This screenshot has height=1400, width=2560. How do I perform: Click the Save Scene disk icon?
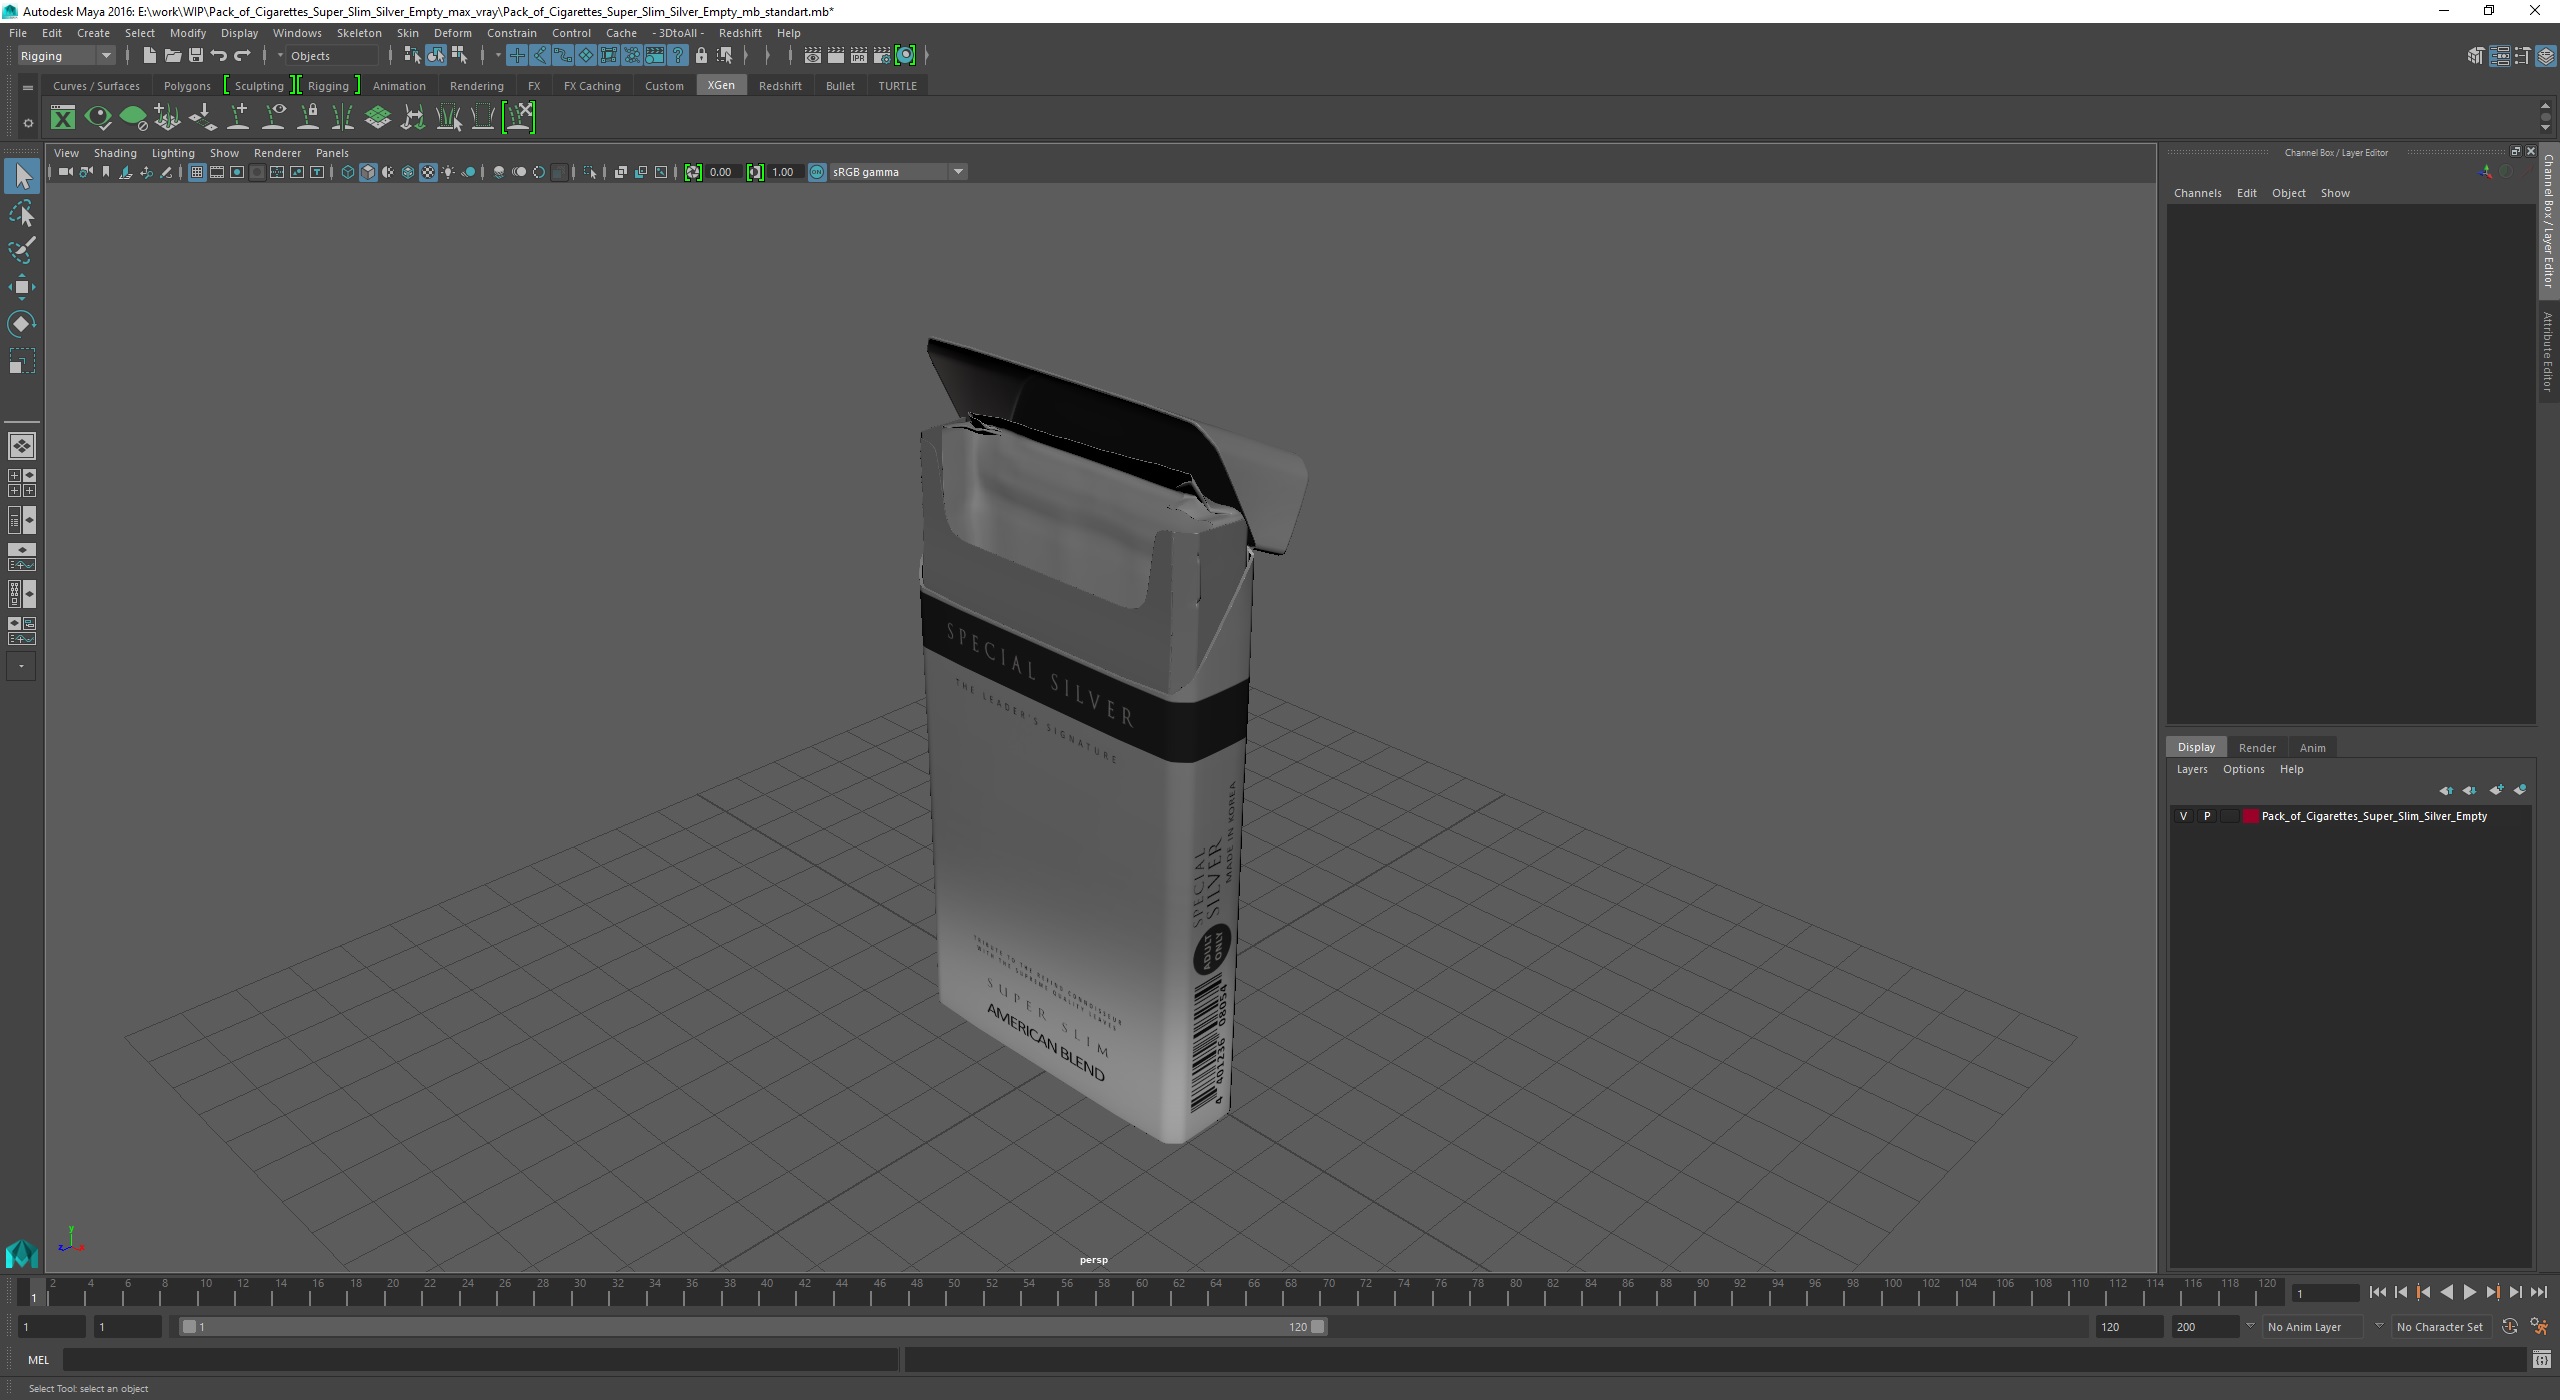point(196,55)
